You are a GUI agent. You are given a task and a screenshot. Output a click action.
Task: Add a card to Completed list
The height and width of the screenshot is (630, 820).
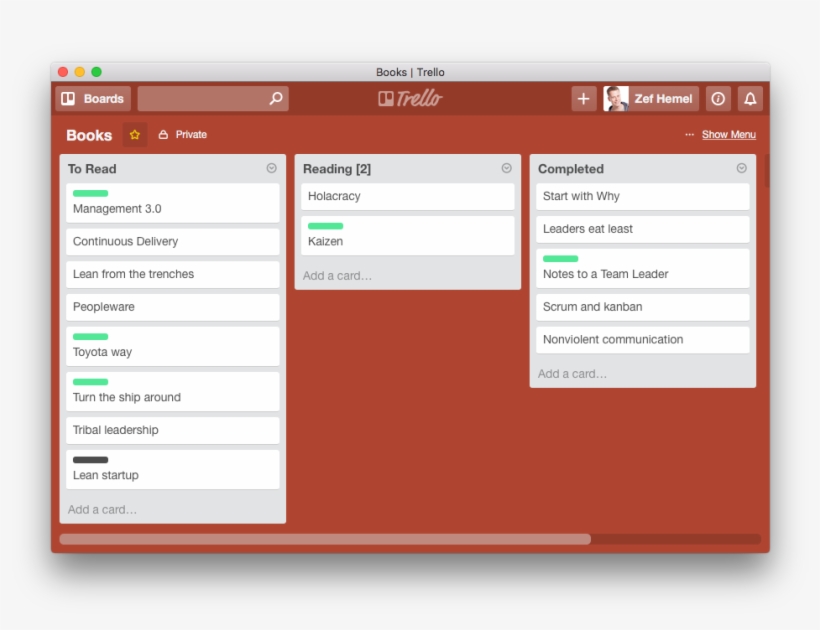pos(573,374)
